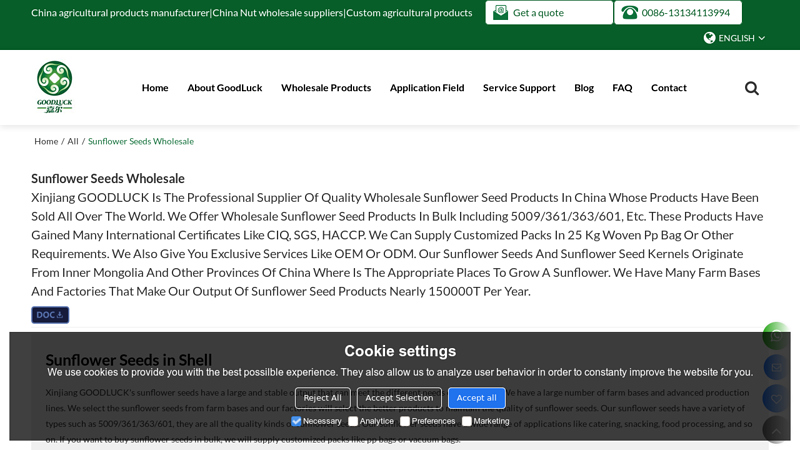This screenshot has width=800, height=450.
Task: Click the GoodLuck logo
Action: pos(55,87)
